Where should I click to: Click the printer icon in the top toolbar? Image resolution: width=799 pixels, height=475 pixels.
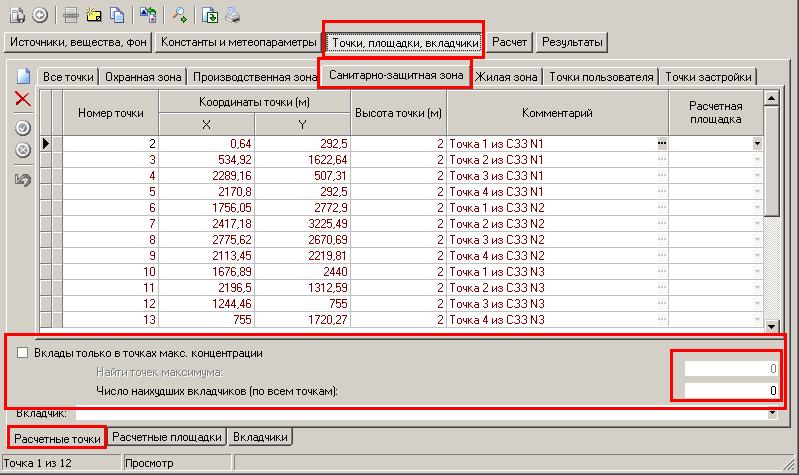point(232,14)
